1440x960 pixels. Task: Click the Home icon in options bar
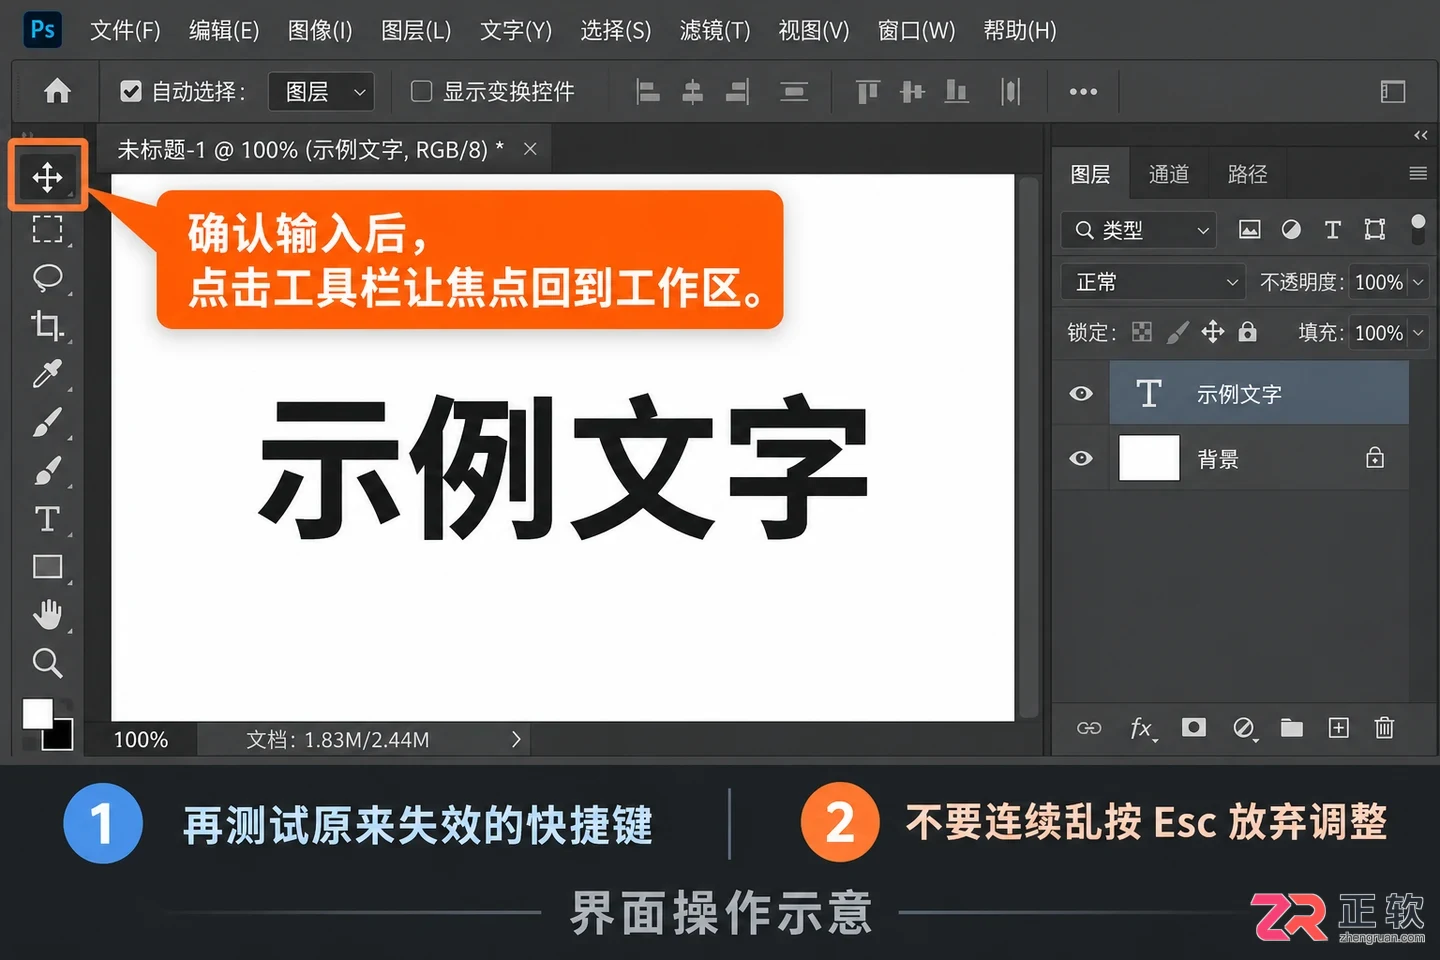click(57, 91)
